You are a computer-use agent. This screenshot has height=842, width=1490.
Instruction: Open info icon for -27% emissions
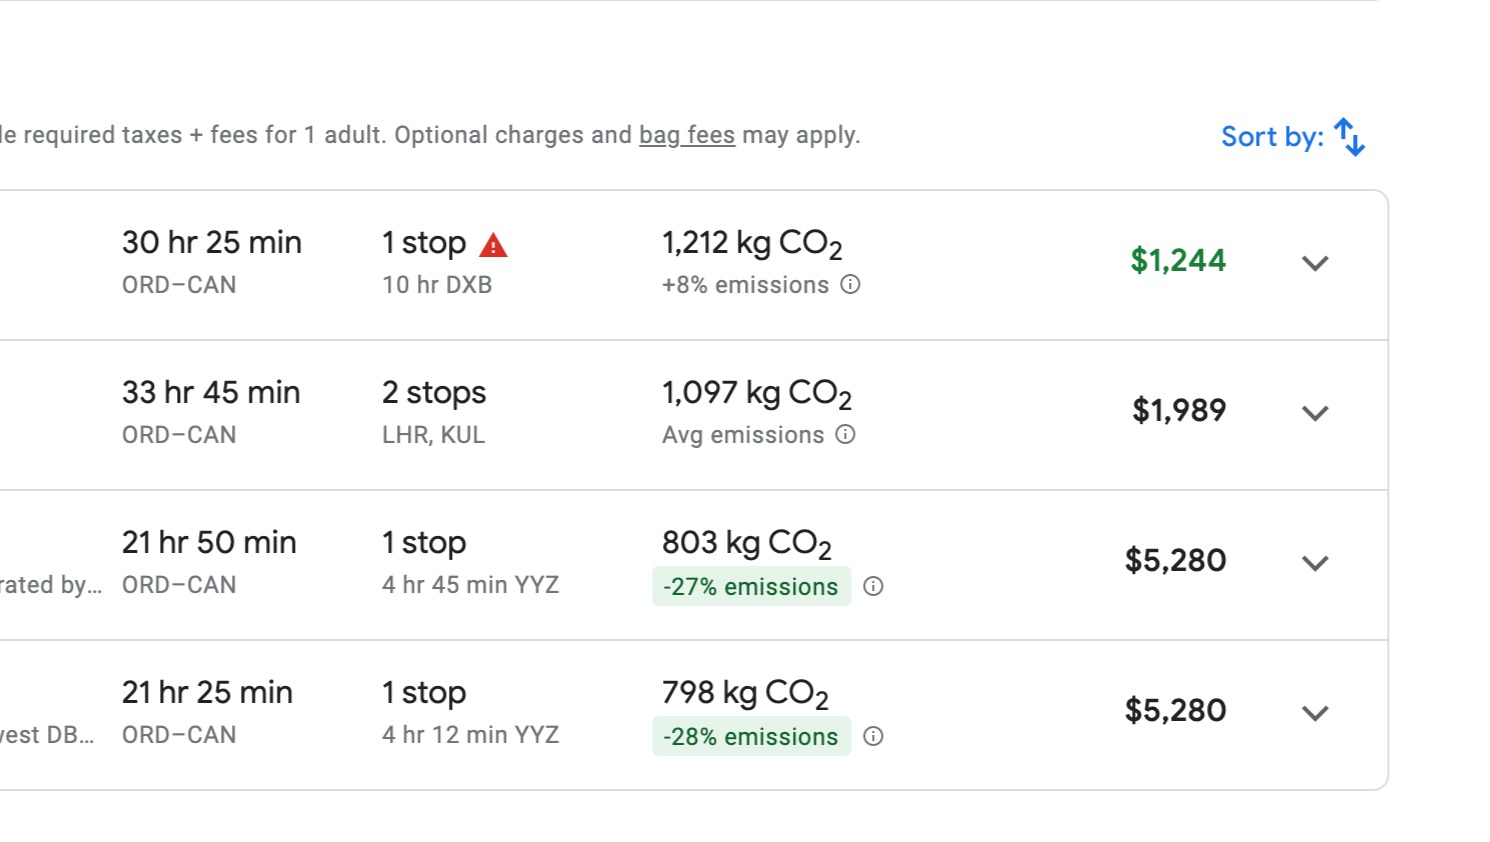coord(873,586)
